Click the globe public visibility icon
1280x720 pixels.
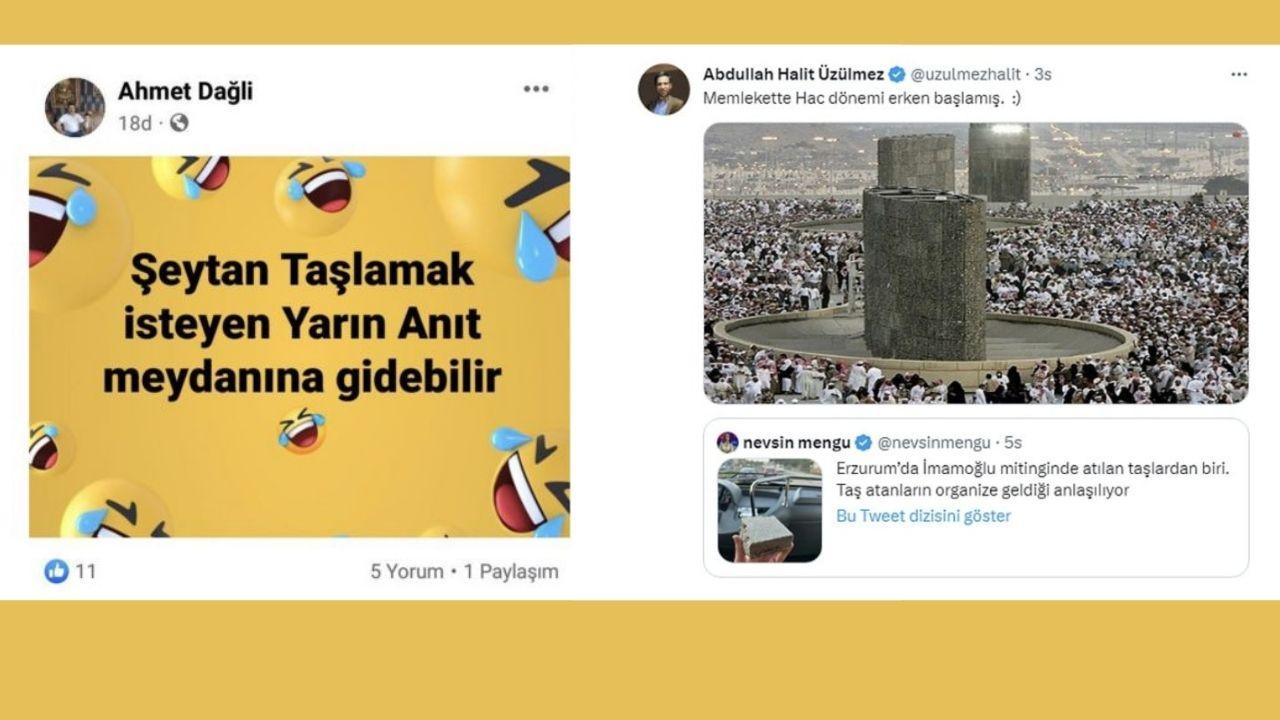coord(179,123)
